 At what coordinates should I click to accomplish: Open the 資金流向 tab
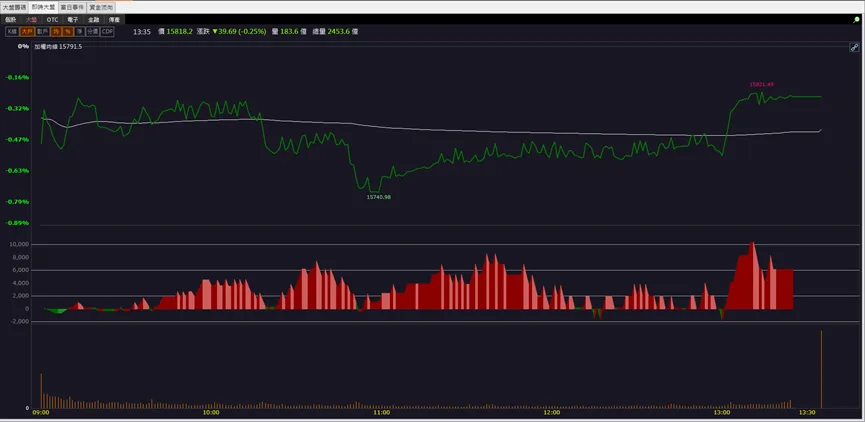pyautogui.click(x=101, y=7)
